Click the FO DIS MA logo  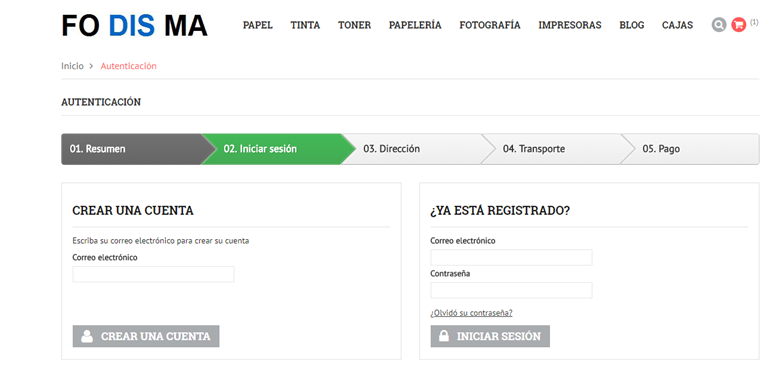134,25
